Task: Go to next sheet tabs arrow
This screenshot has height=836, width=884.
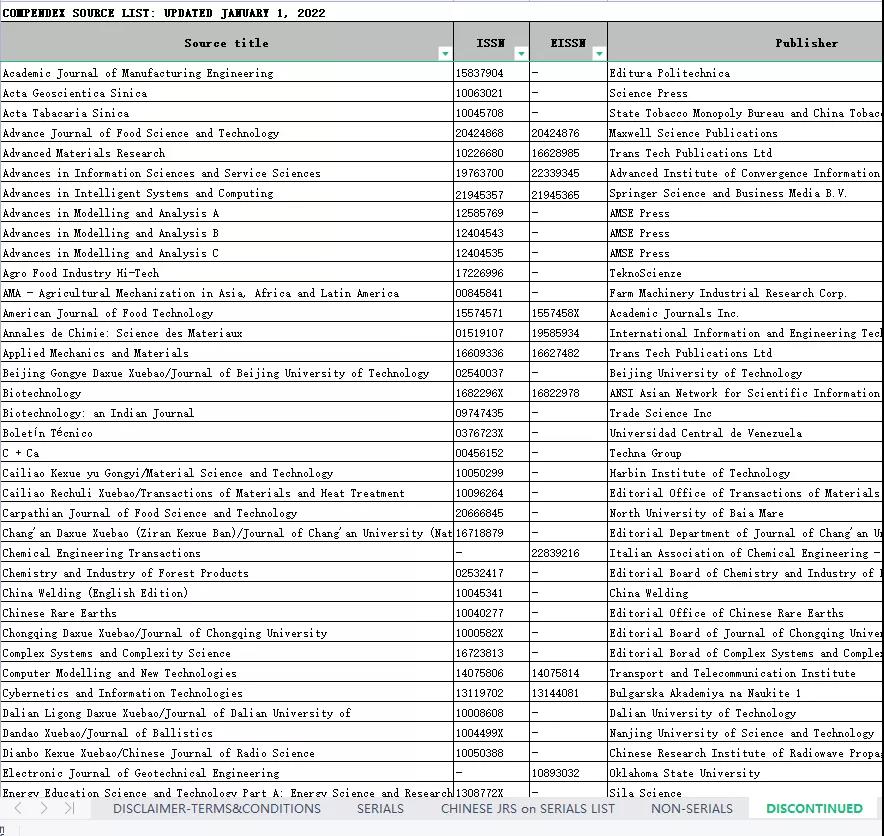Action: (44, 808)
